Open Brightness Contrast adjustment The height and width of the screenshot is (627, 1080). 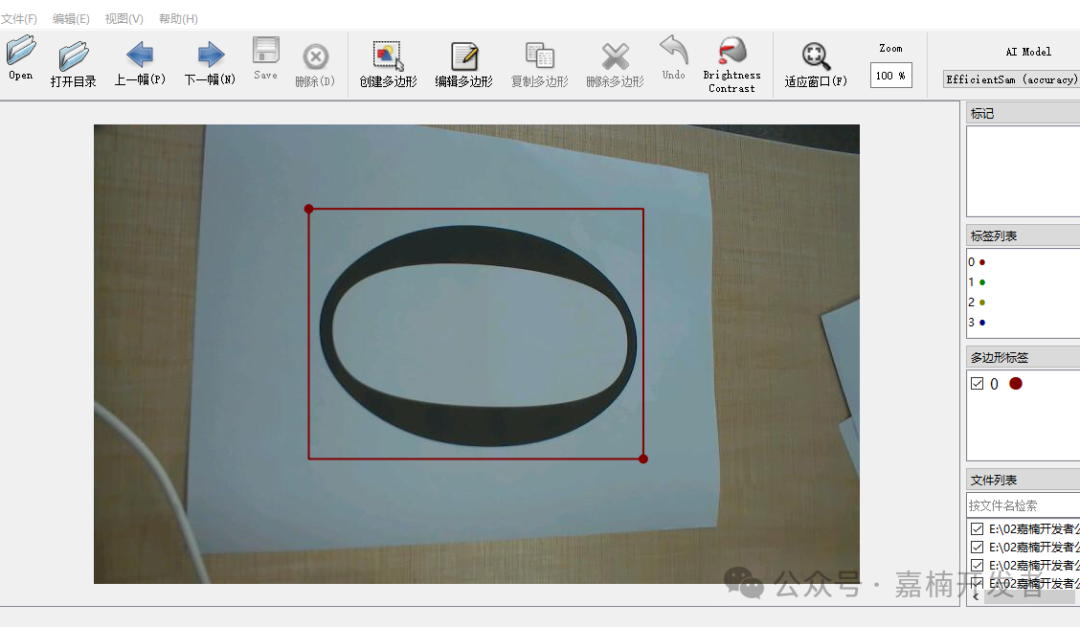click(732, 64)
